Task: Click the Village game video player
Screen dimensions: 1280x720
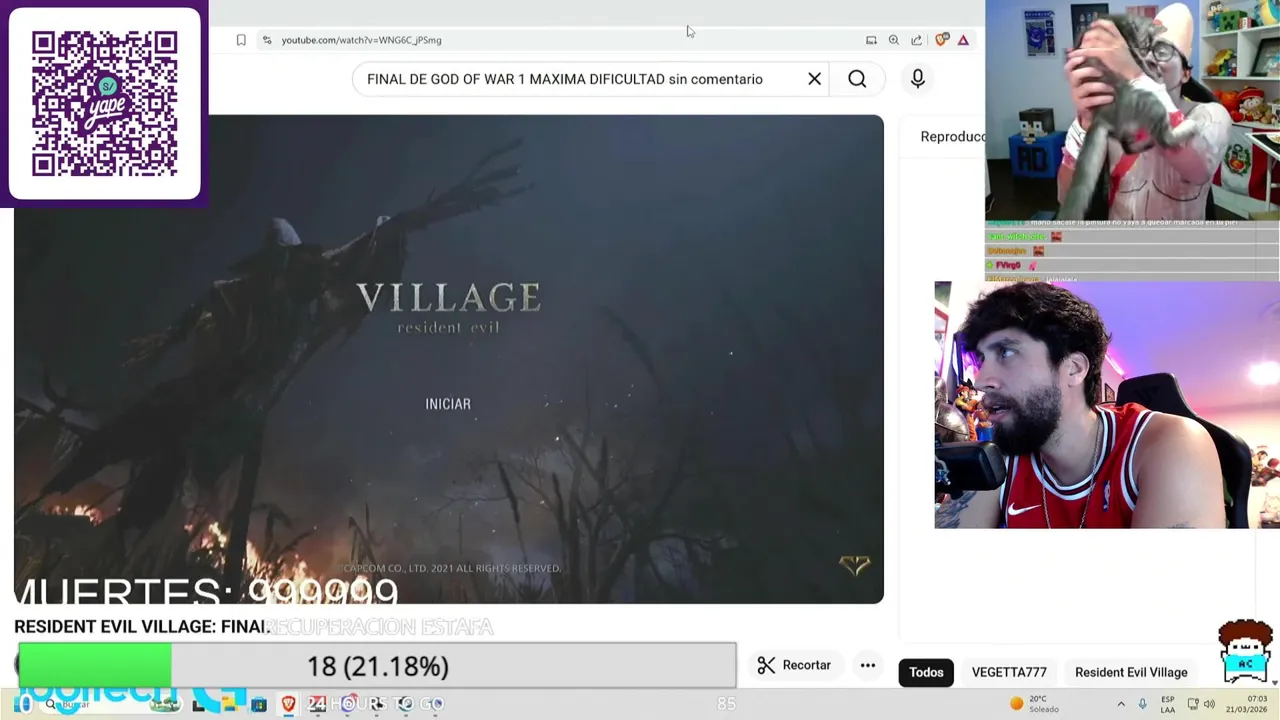Action: tap(449, 359)
